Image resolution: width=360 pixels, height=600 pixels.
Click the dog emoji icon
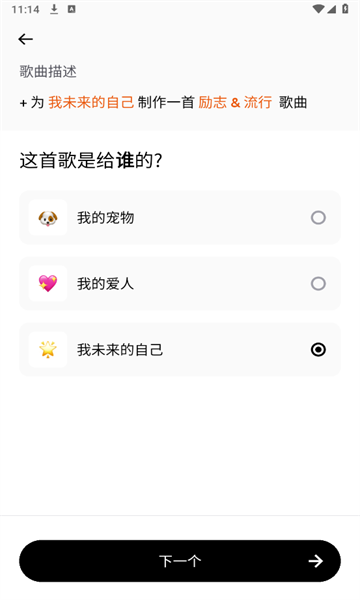[x=48, y=218]
